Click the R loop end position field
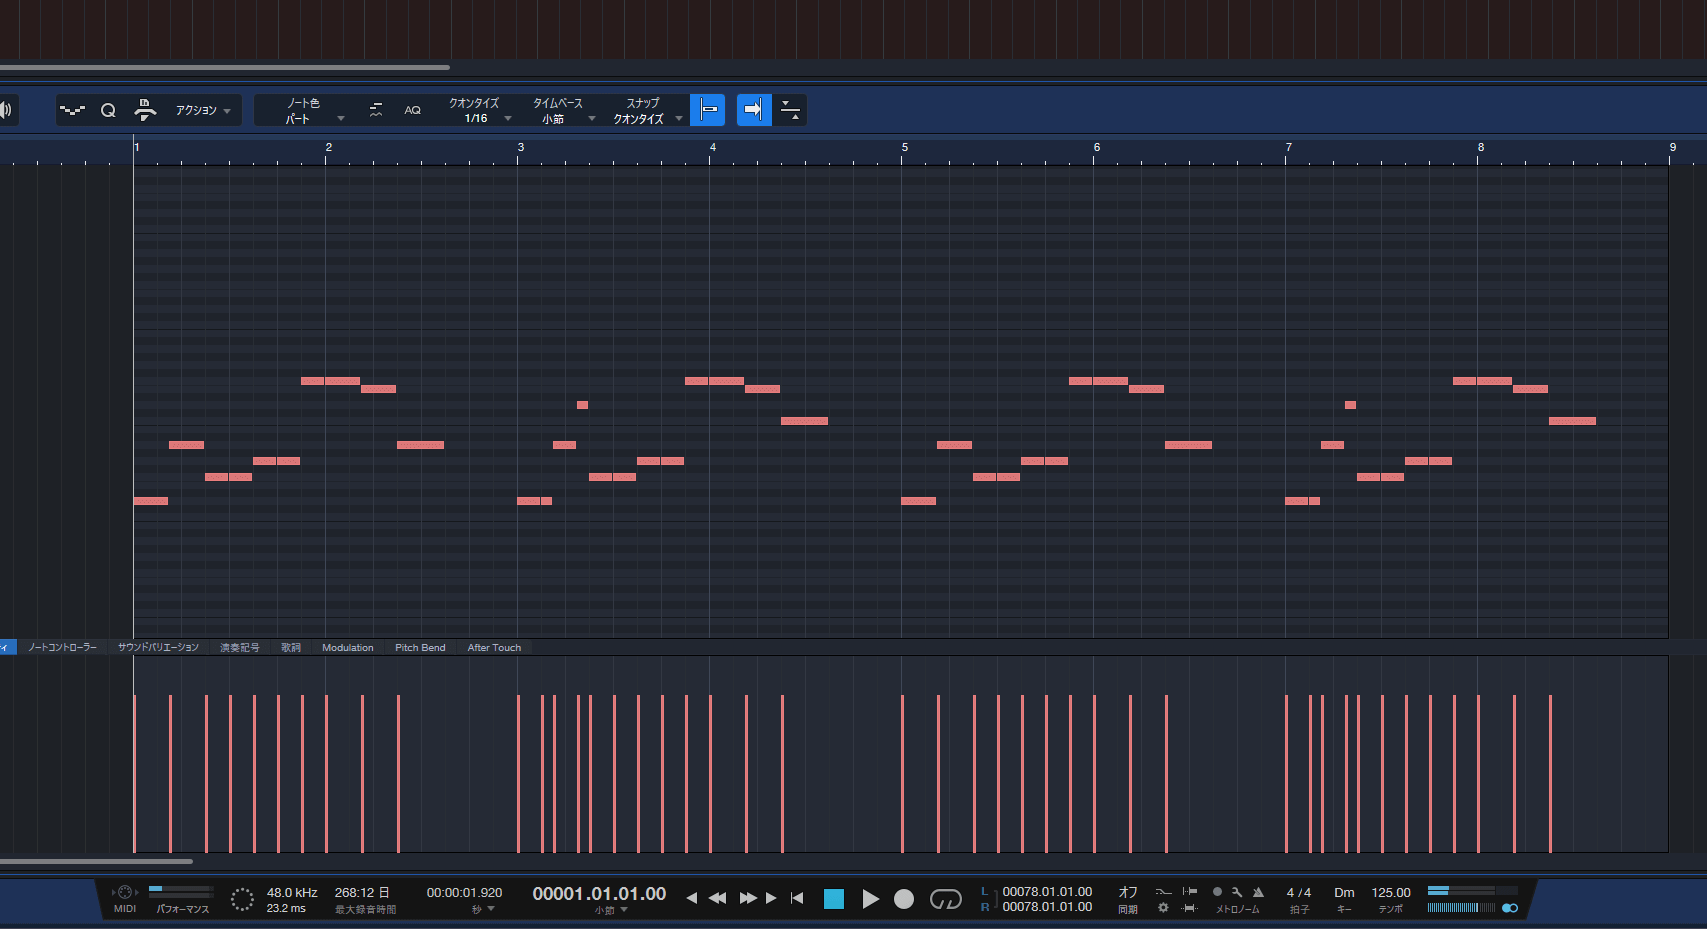The image size is (1707, 929). coord(1047,907)
